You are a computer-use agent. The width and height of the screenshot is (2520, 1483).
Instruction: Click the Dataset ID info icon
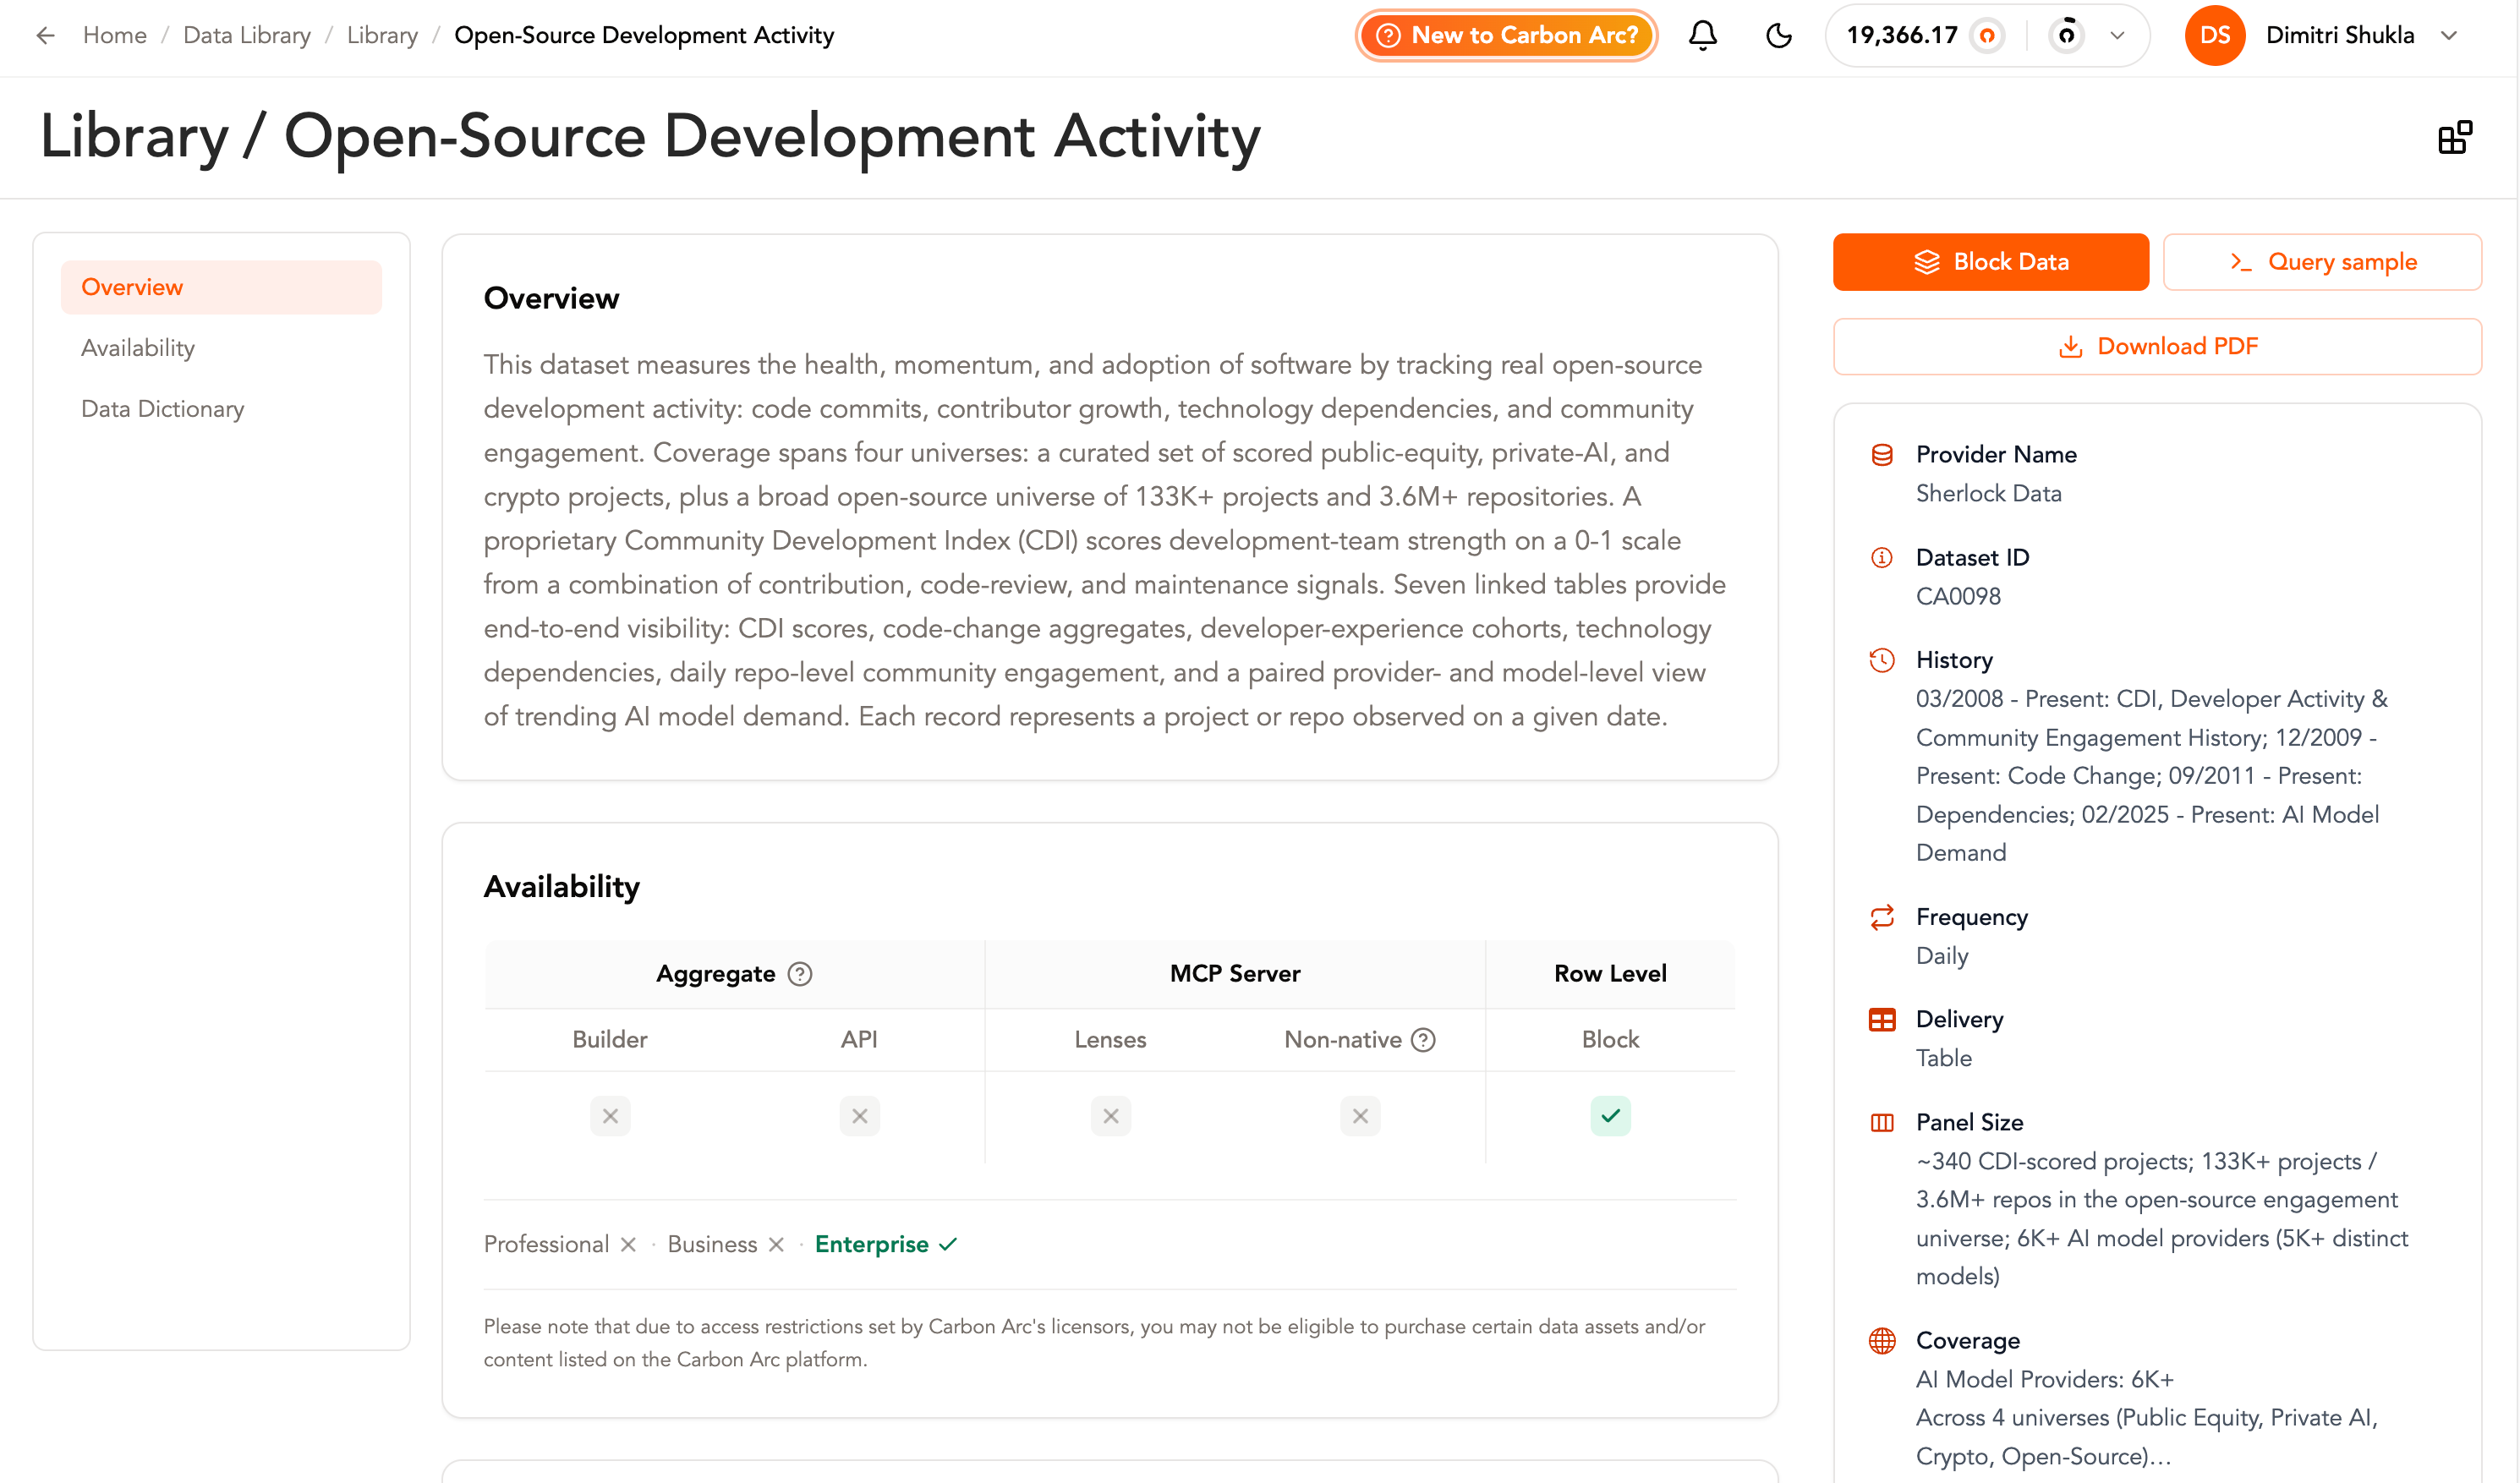(x=1881, y=558)
